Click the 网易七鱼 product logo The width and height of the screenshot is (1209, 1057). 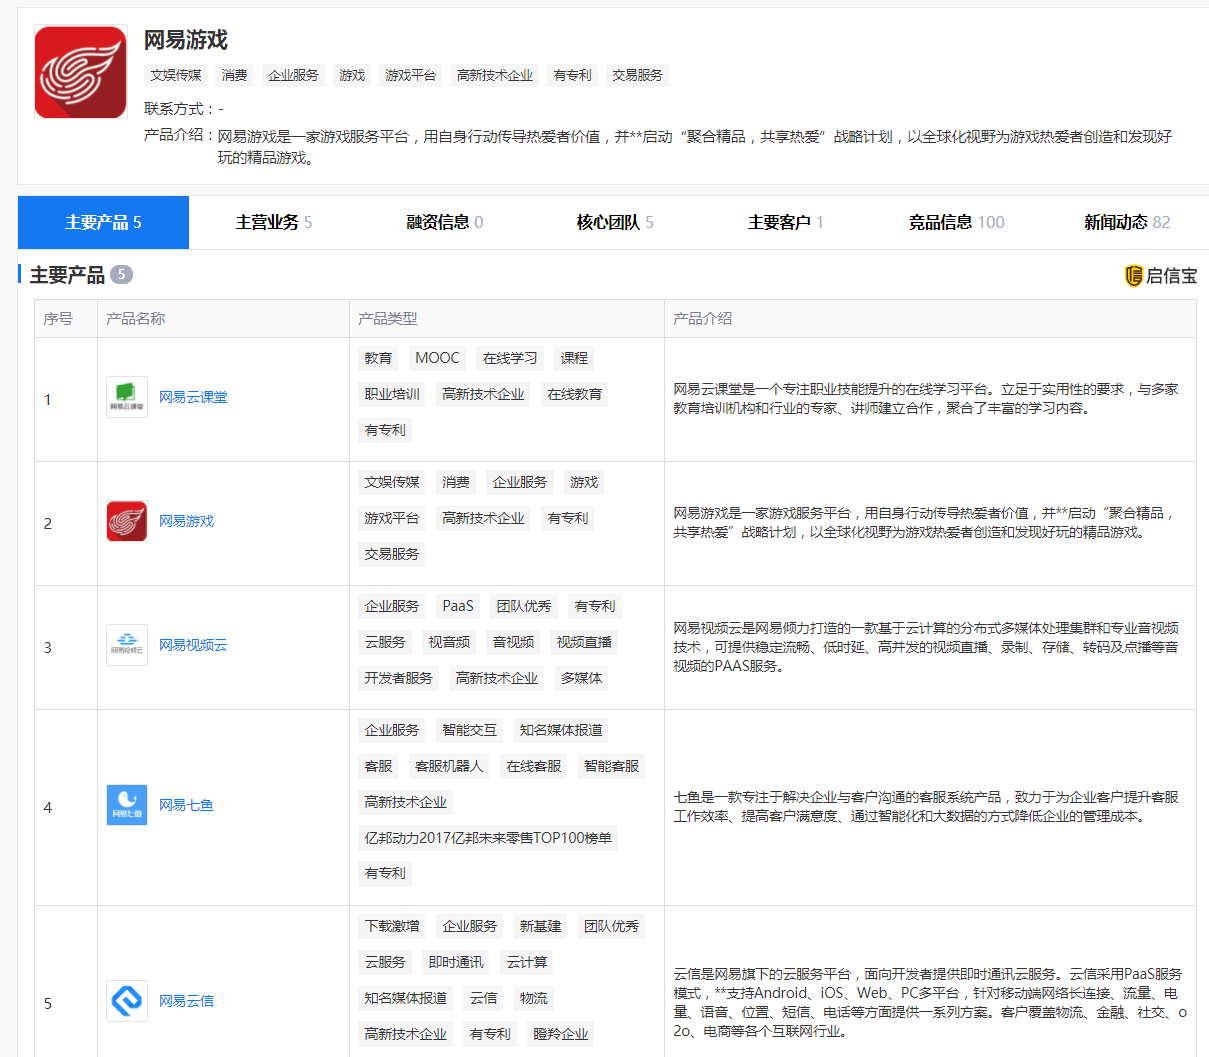[127, 805]
